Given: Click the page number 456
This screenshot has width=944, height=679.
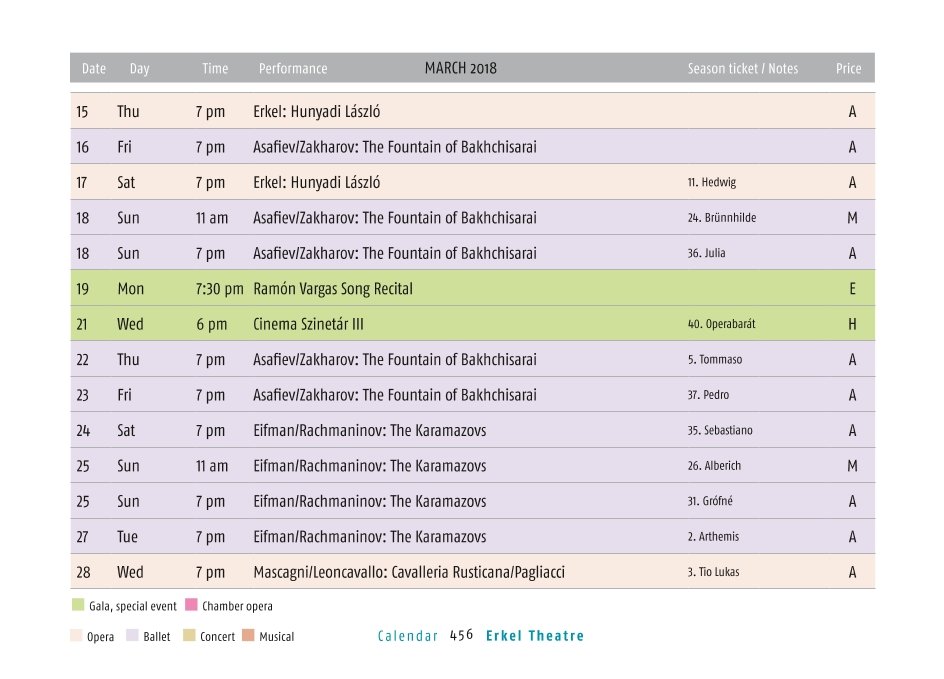Looking at the screenshot, I should [x=461, y=636].
